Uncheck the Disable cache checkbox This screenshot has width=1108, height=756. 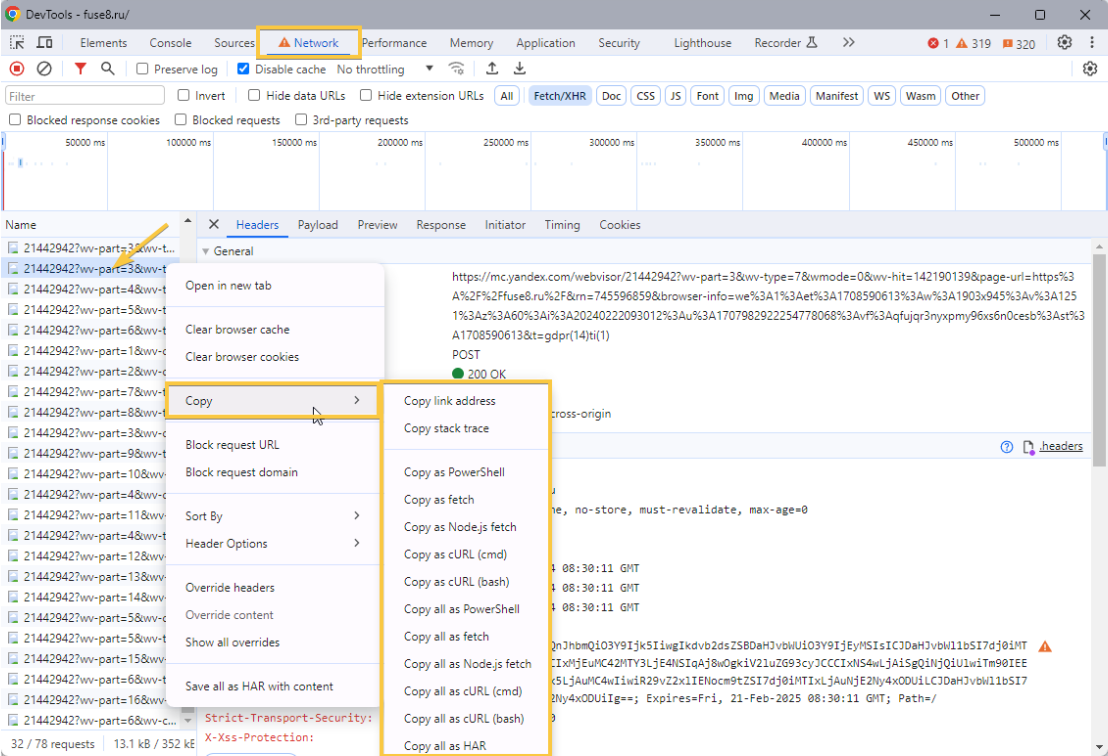[243, 70]
